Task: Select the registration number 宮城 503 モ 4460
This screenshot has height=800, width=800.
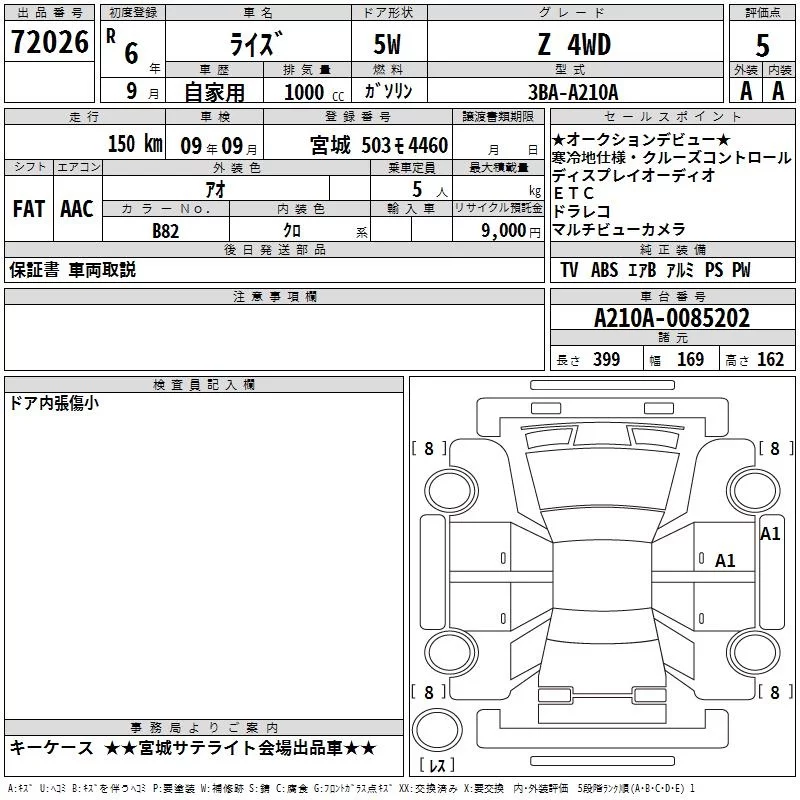Action: [379, 145]
